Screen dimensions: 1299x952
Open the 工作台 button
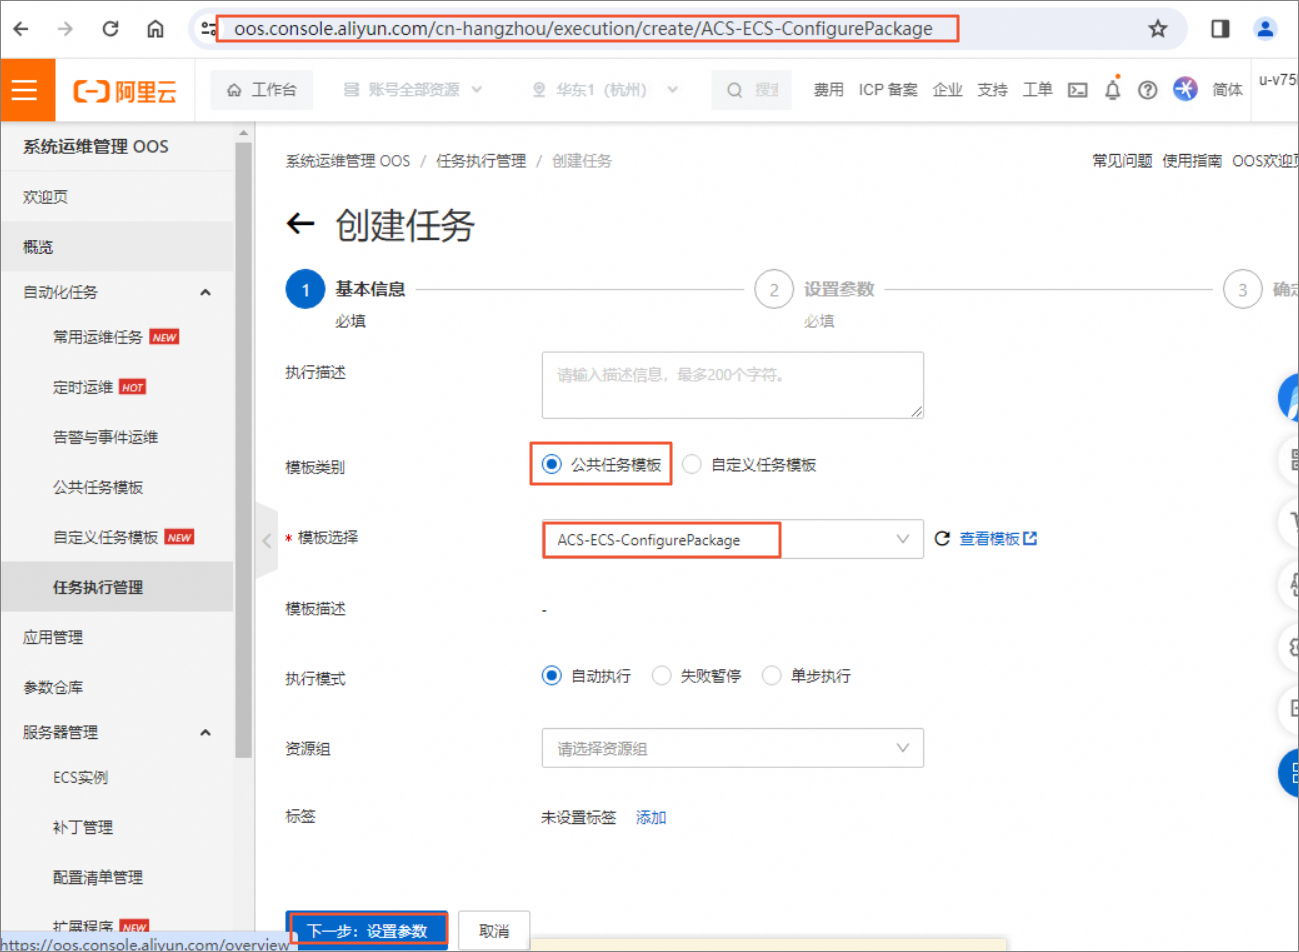coord(262,90)
